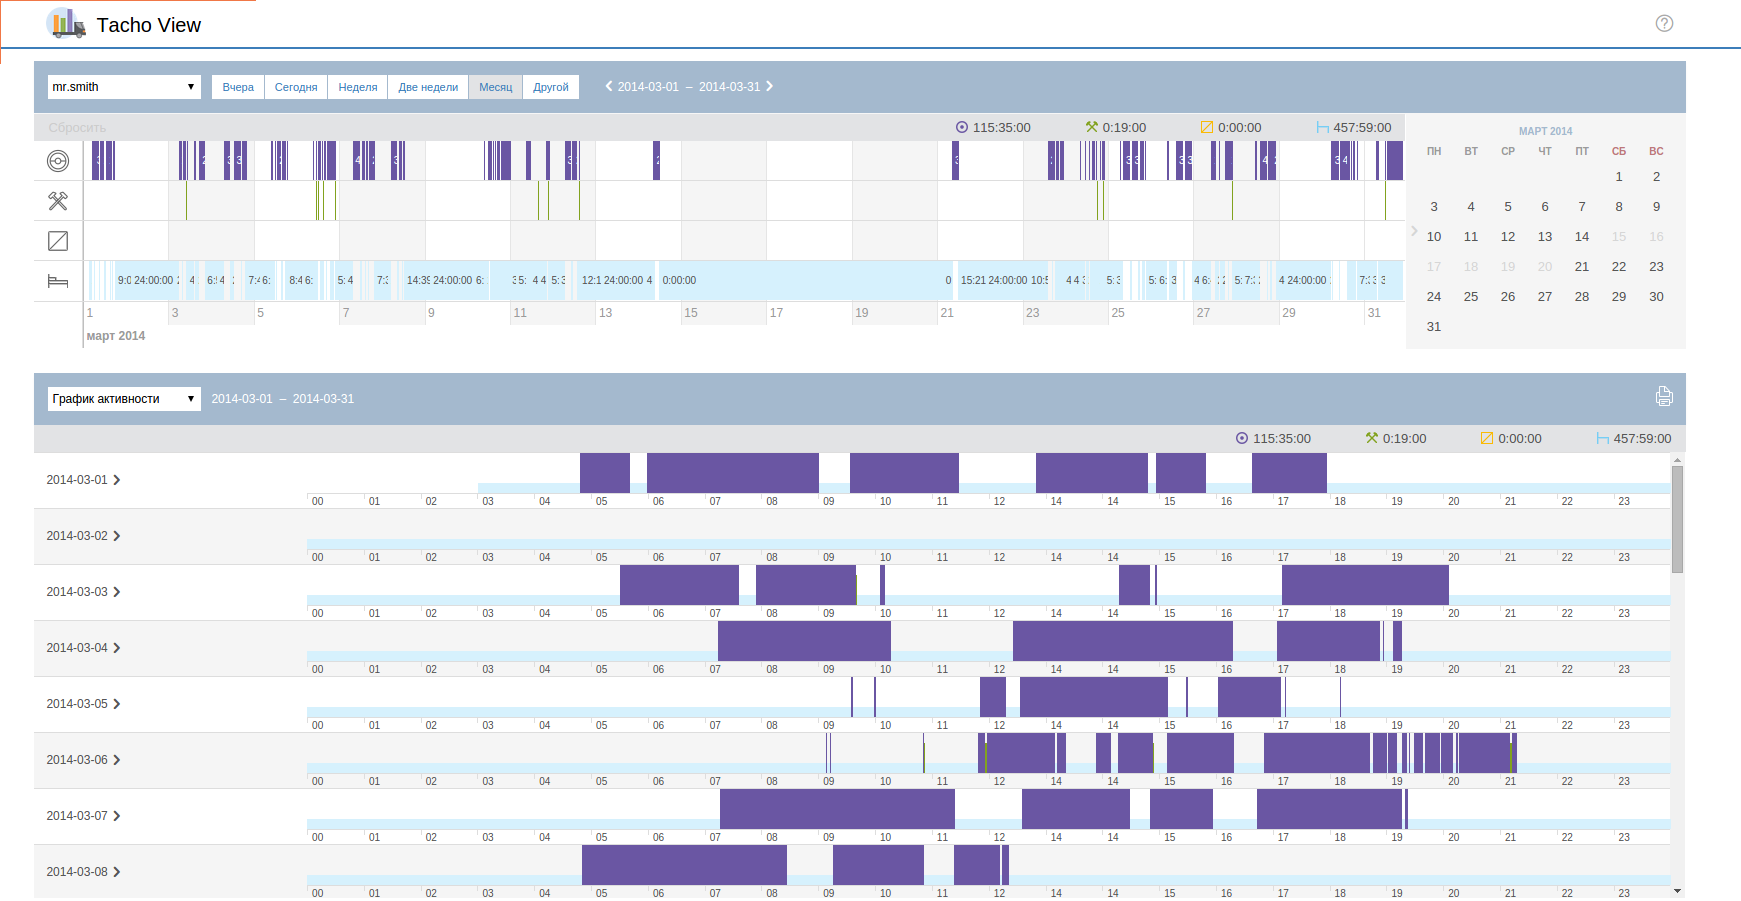Click the rest bed row icon
This screenshot has height=901, width=1741.
58,281
